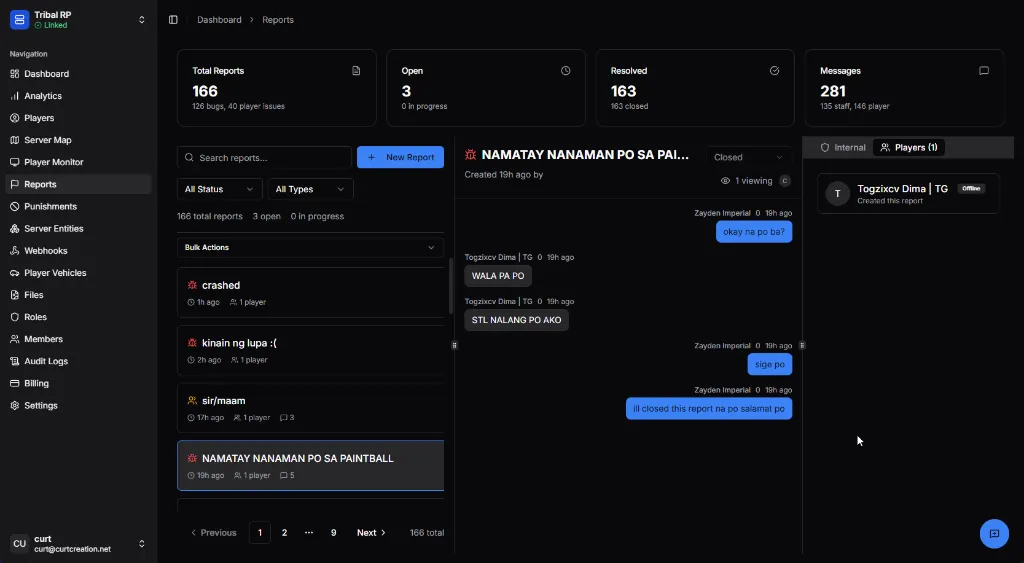This screenshot has width=1024, height=563.
Task: Click the player-issue icon on 'sir/maam'
Action: [x=192, y=400]
